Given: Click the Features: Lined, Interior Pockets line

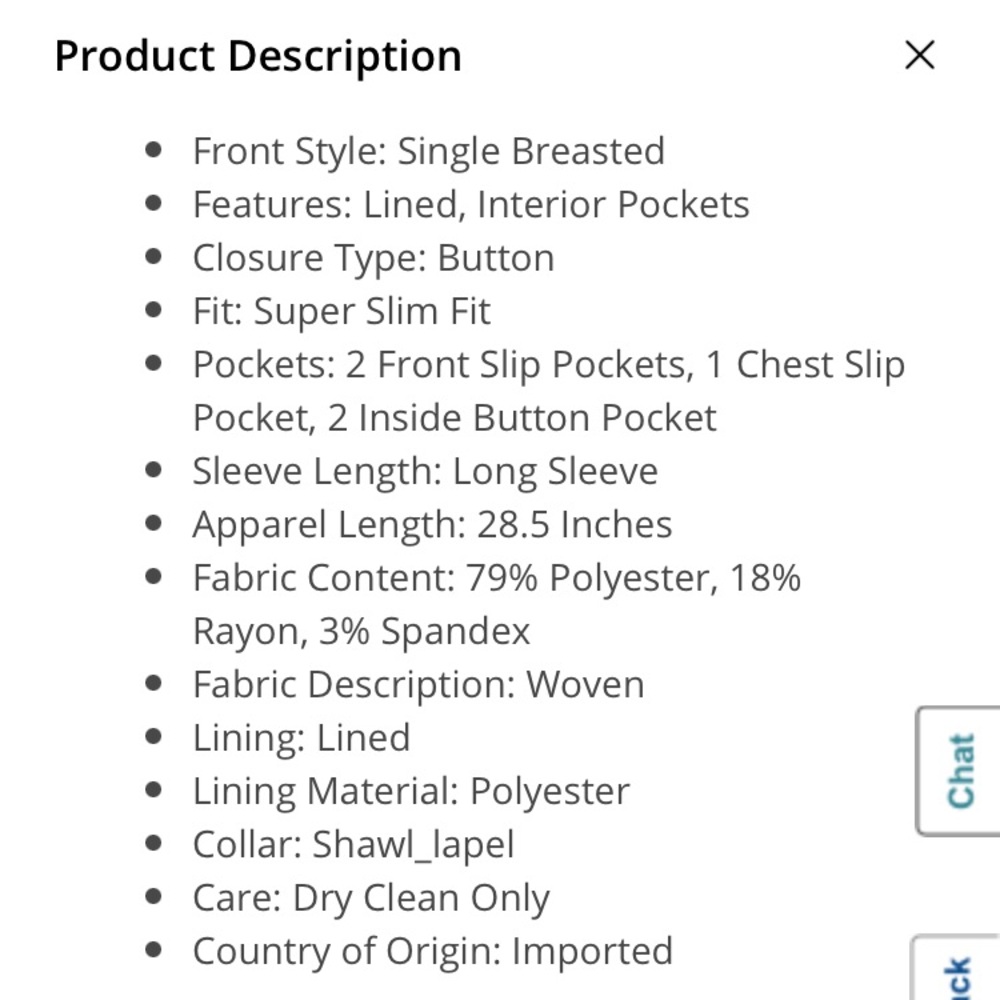Looking at the screenshot, I should click(x=470, y=204).
